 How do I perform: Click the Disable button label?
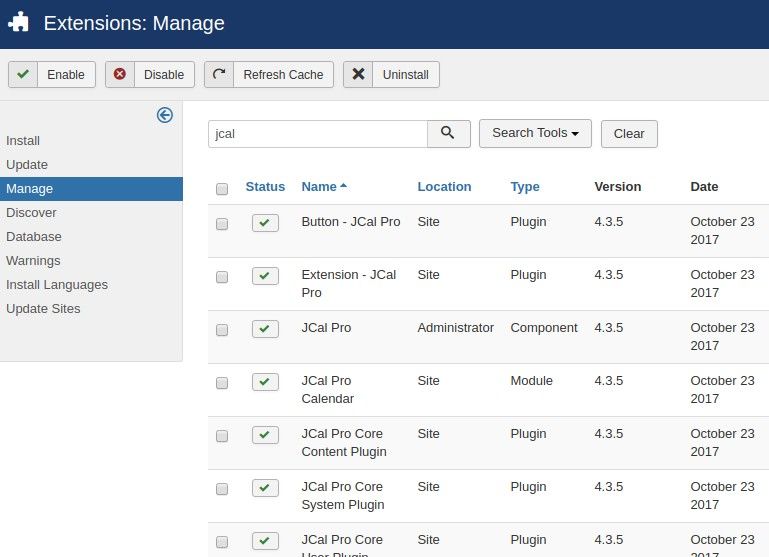coord(164,75)
